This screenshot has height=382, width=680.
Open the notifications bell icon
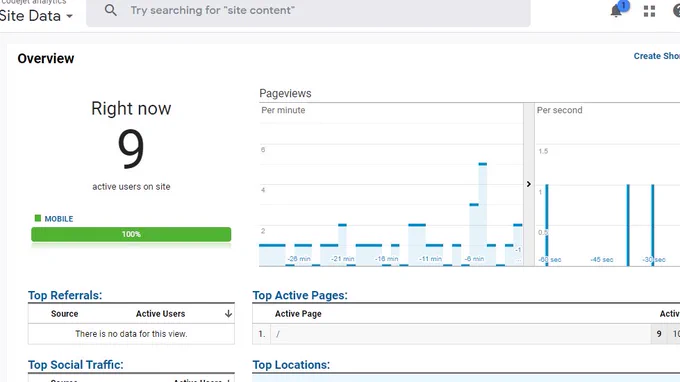[616, 11]
